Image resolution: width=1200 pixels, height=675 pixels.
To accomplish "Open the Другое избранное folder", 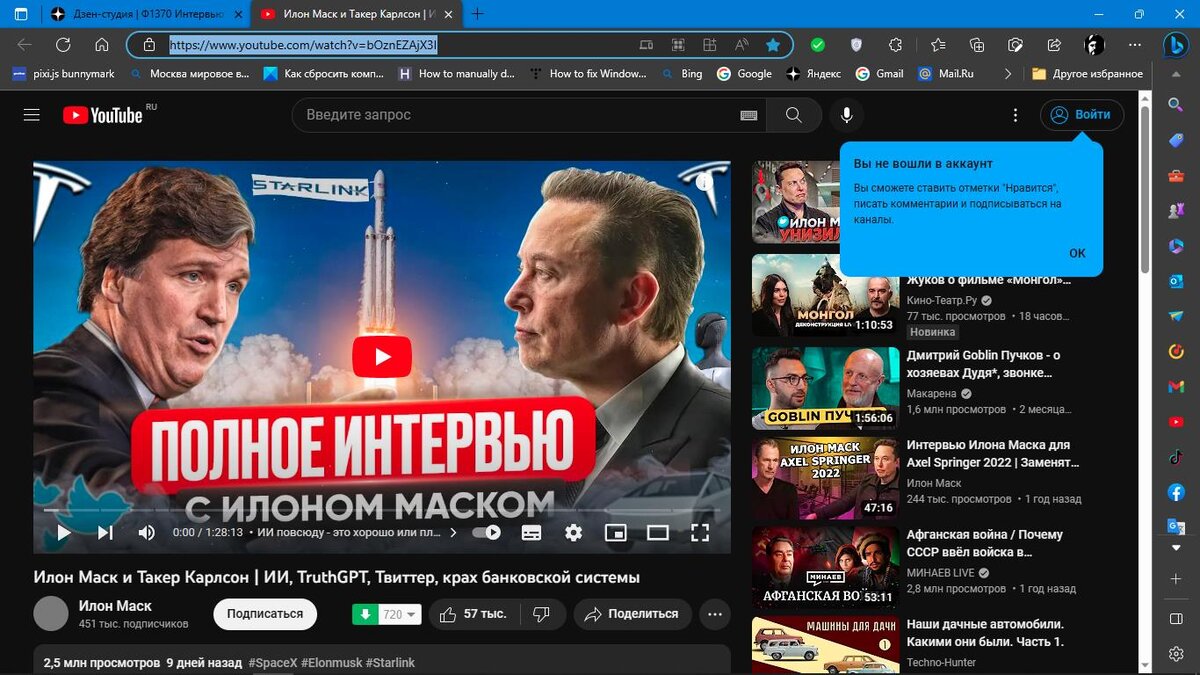I will (1087, 74).
